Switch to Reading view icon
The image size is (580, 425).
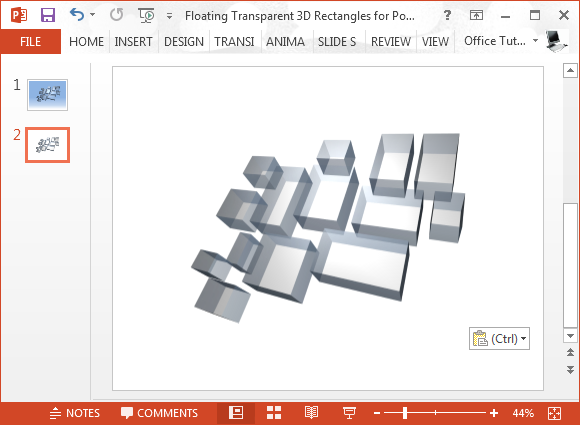click(311, 413)
